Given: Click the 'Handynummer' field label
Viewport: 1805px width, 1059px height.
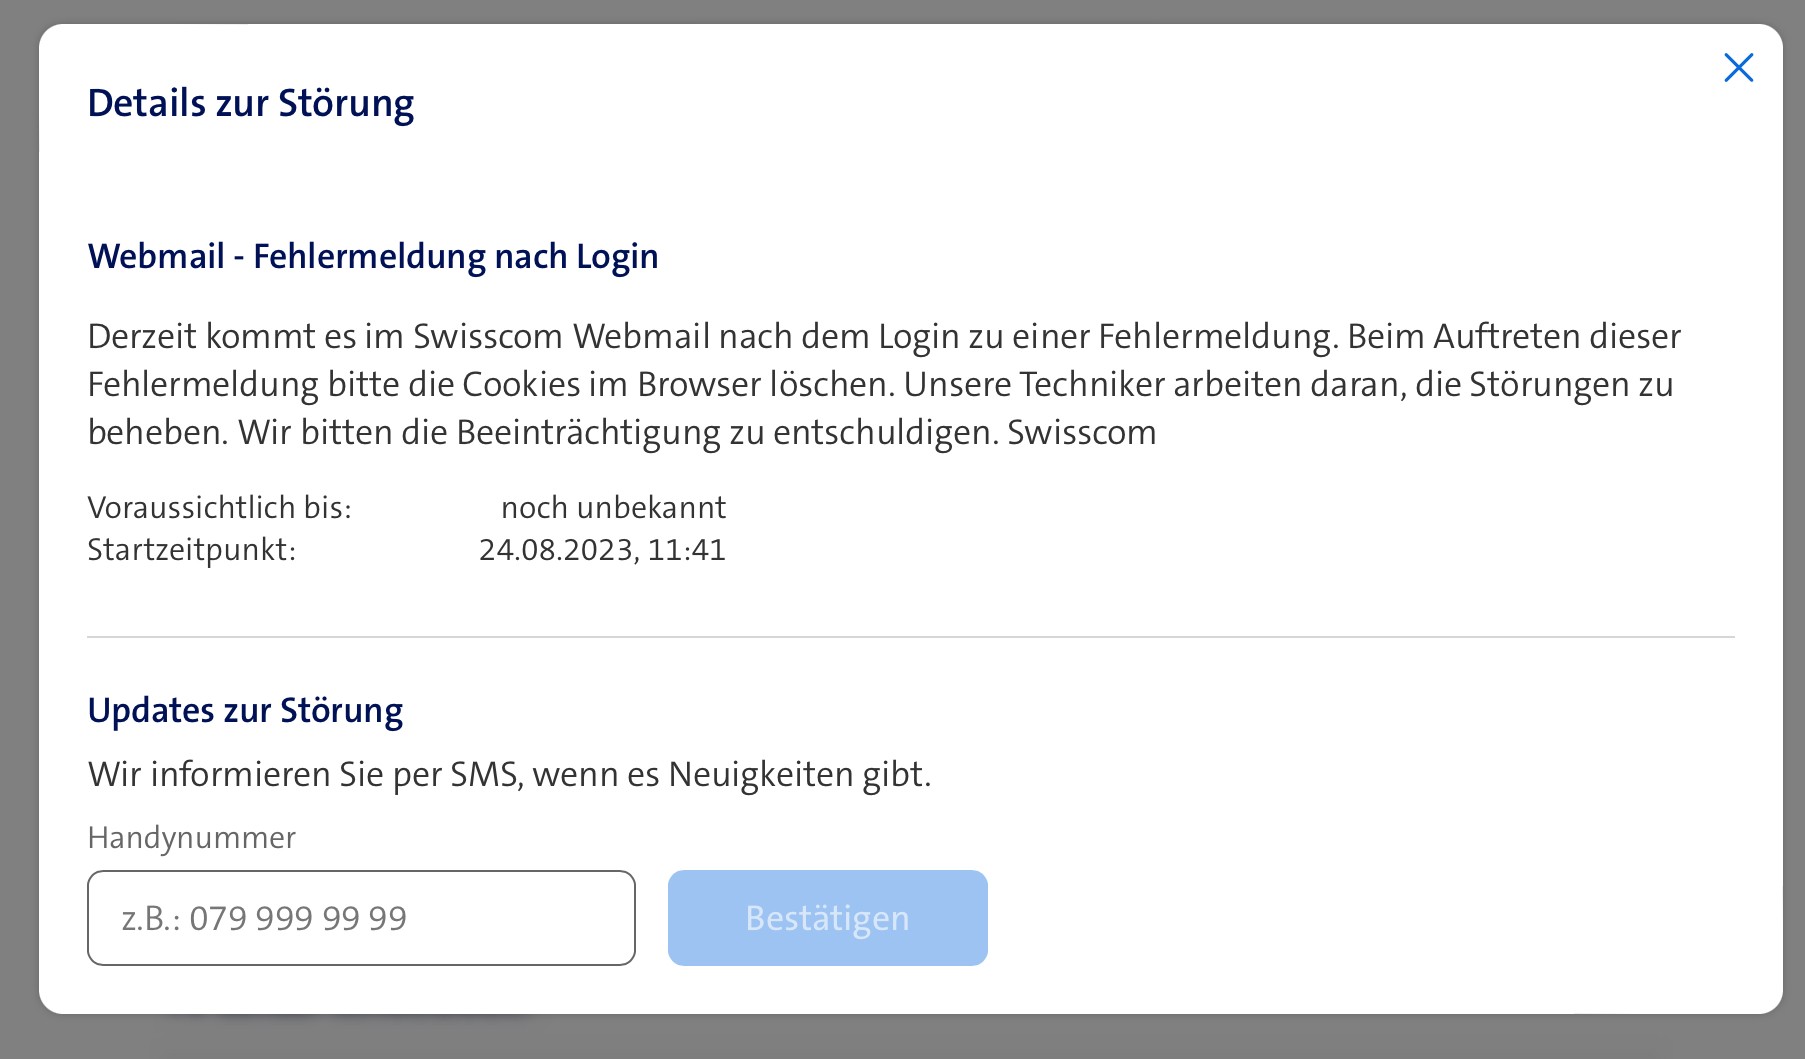Looking at the screenshot, I should (191, 838).
